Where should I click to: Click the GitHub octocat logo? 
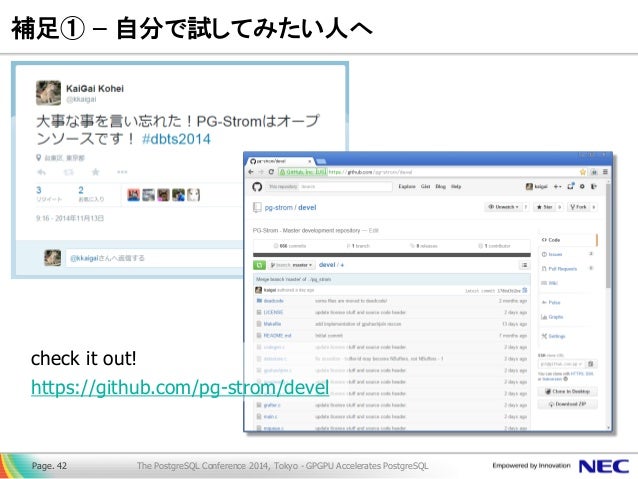coord(257,187)
